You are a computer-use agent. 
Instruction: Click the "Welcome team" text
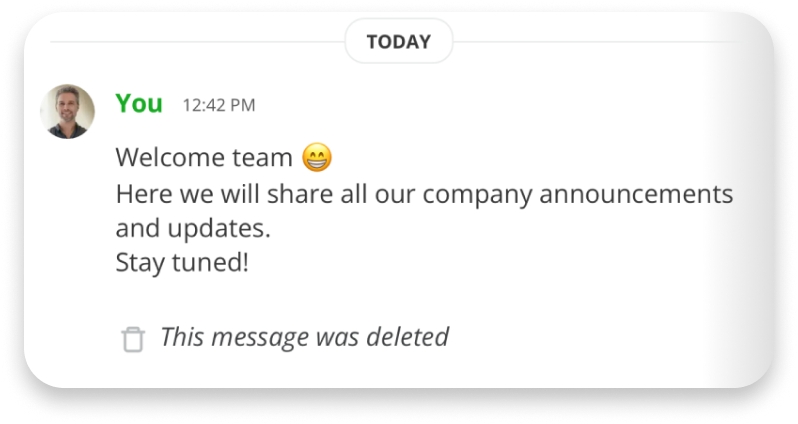[x=204, y=158]
